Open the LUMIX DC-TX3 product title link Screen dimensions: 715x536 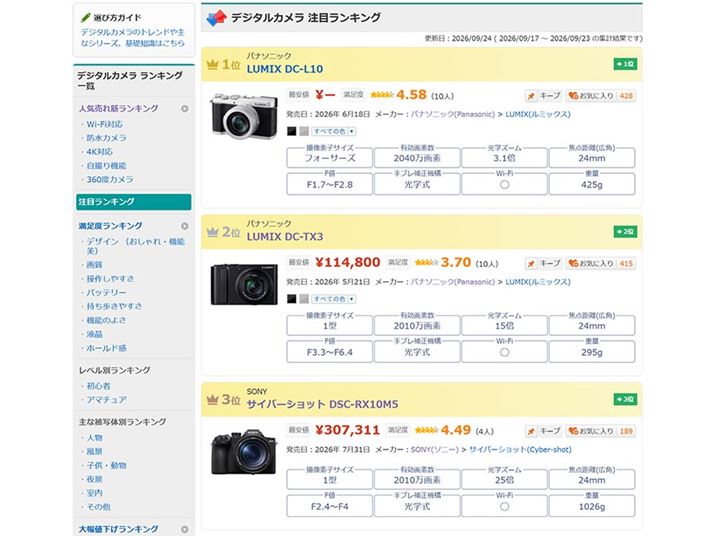point(285,237)
